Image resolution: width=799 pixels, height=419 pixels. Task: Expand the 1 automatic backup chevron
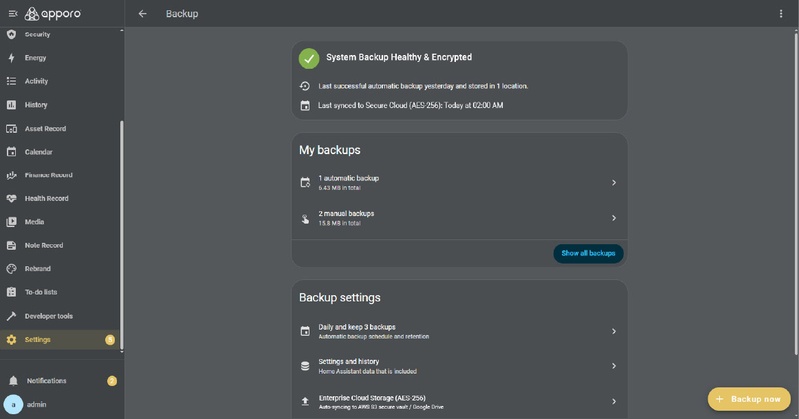(x=614, y=182)
